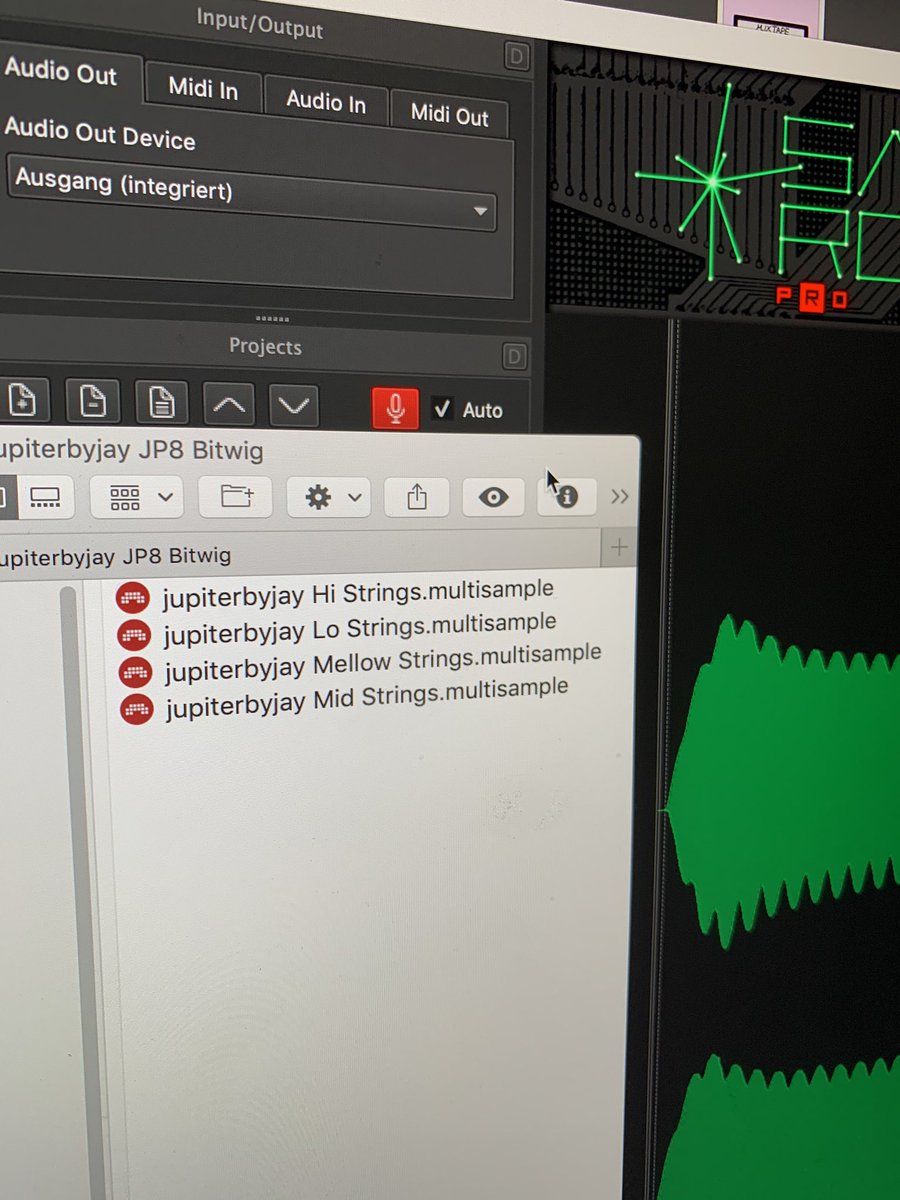This screenshot has height=1200, width=900.
Task: Go to the Midi Out tab
Action: point(449,115)
